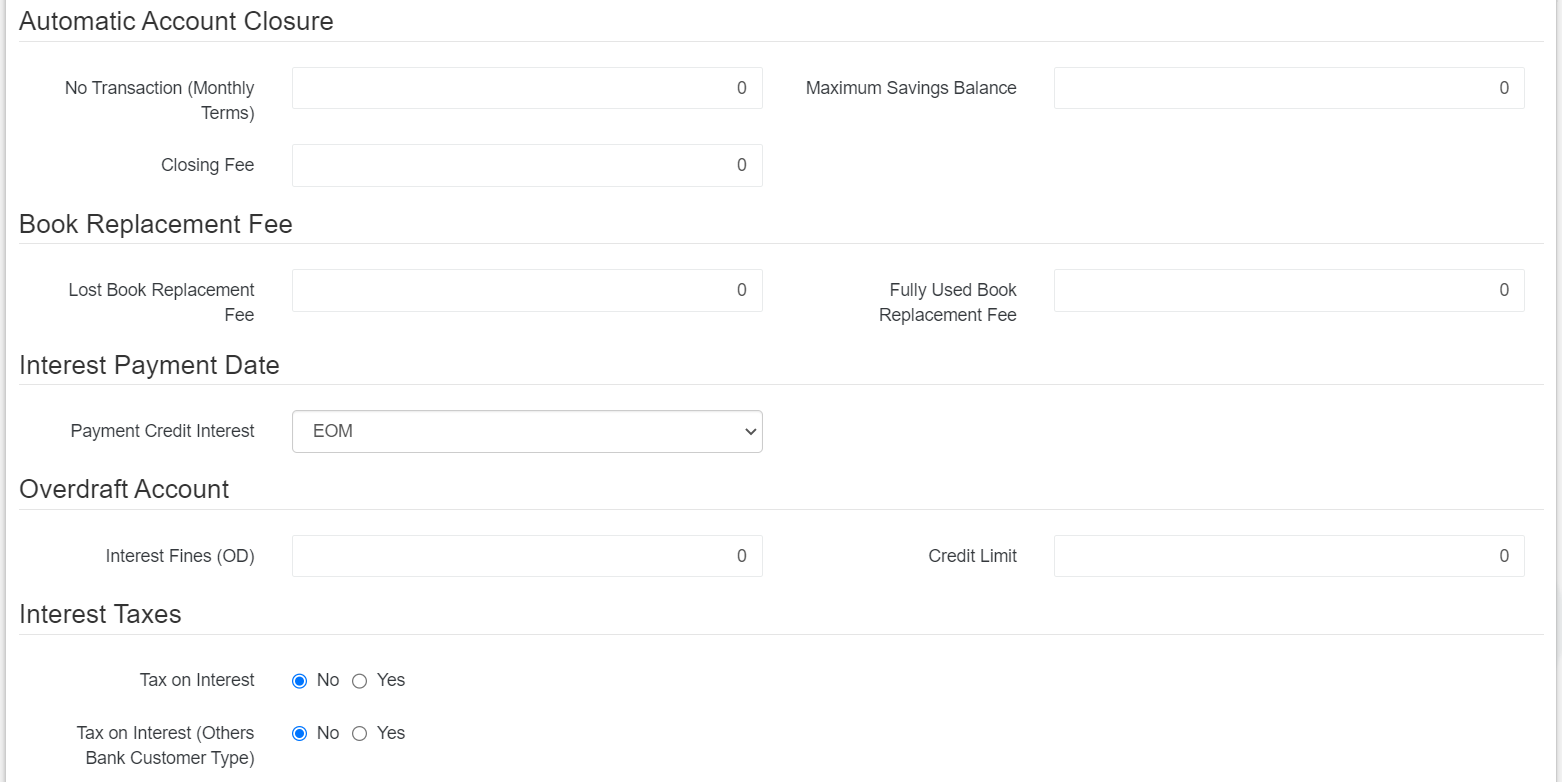
Task: Select Yes for Others Bank Customer Type tax
Action: point(360,734)
